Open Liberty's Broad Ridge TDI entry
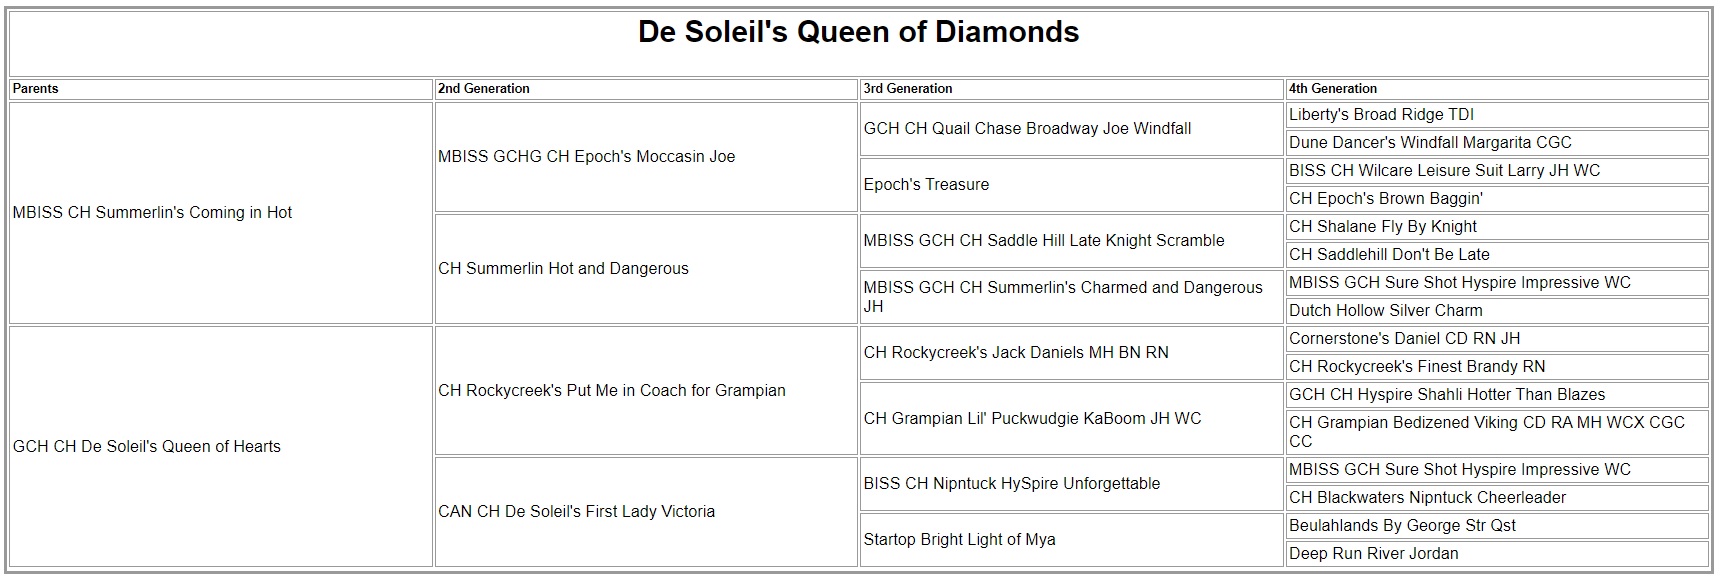Screen dimensions: 1720x580 click(x=1381, y=115)
